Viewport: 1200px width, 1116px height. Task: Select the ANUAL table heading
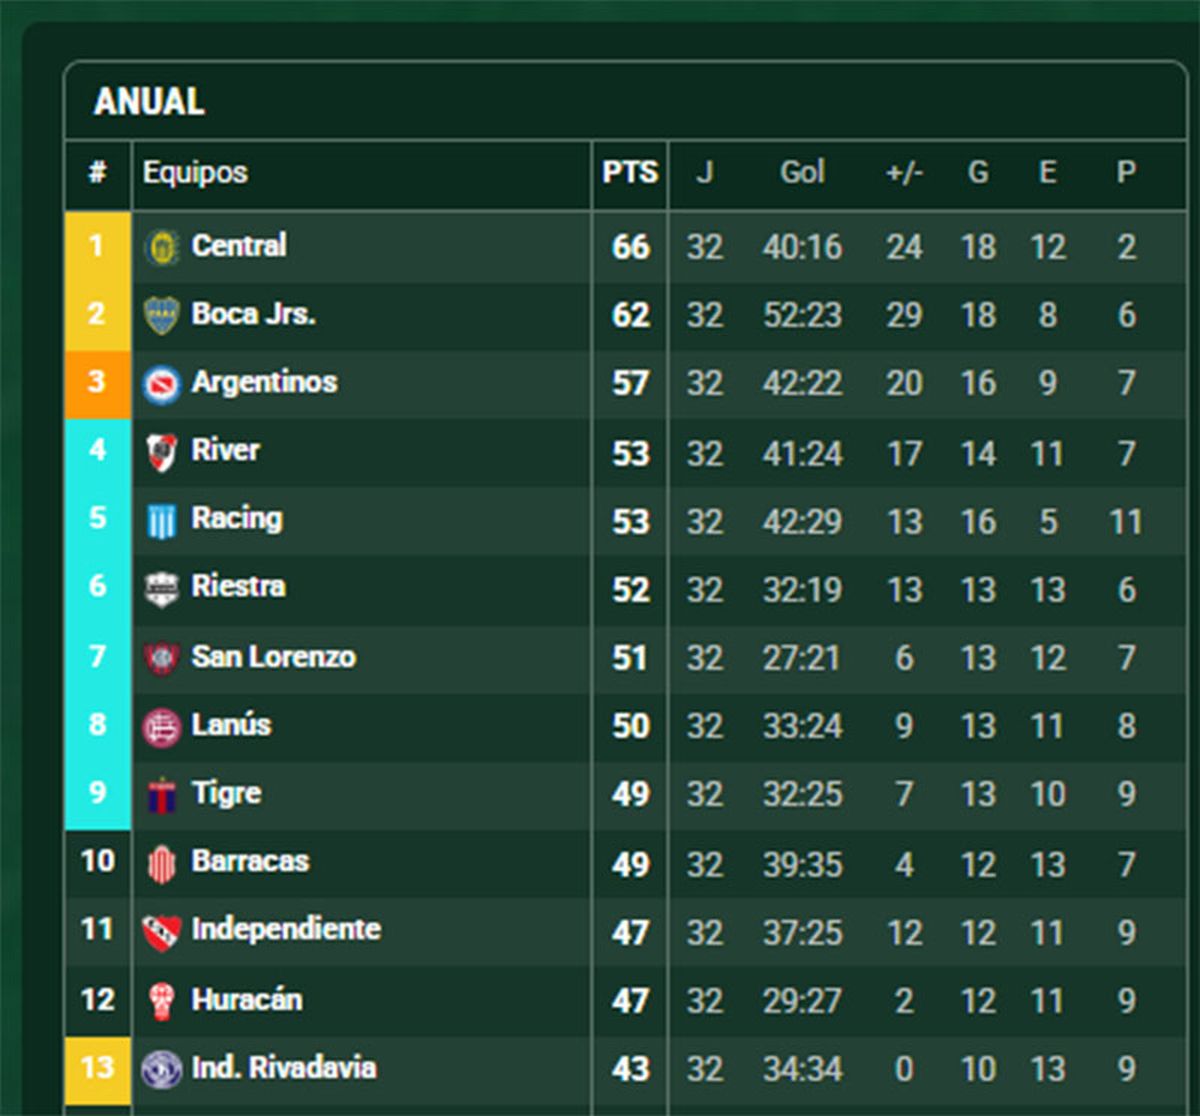tap(149, 101)
